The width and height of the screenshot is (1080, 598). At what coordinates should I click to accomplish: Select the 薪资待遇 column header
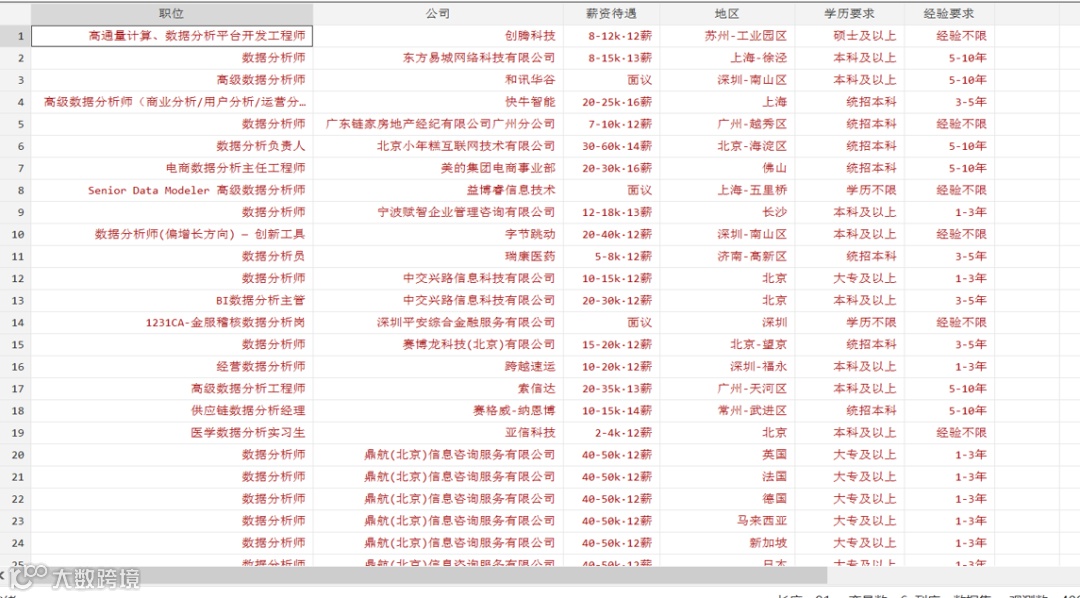pos(612,14)
